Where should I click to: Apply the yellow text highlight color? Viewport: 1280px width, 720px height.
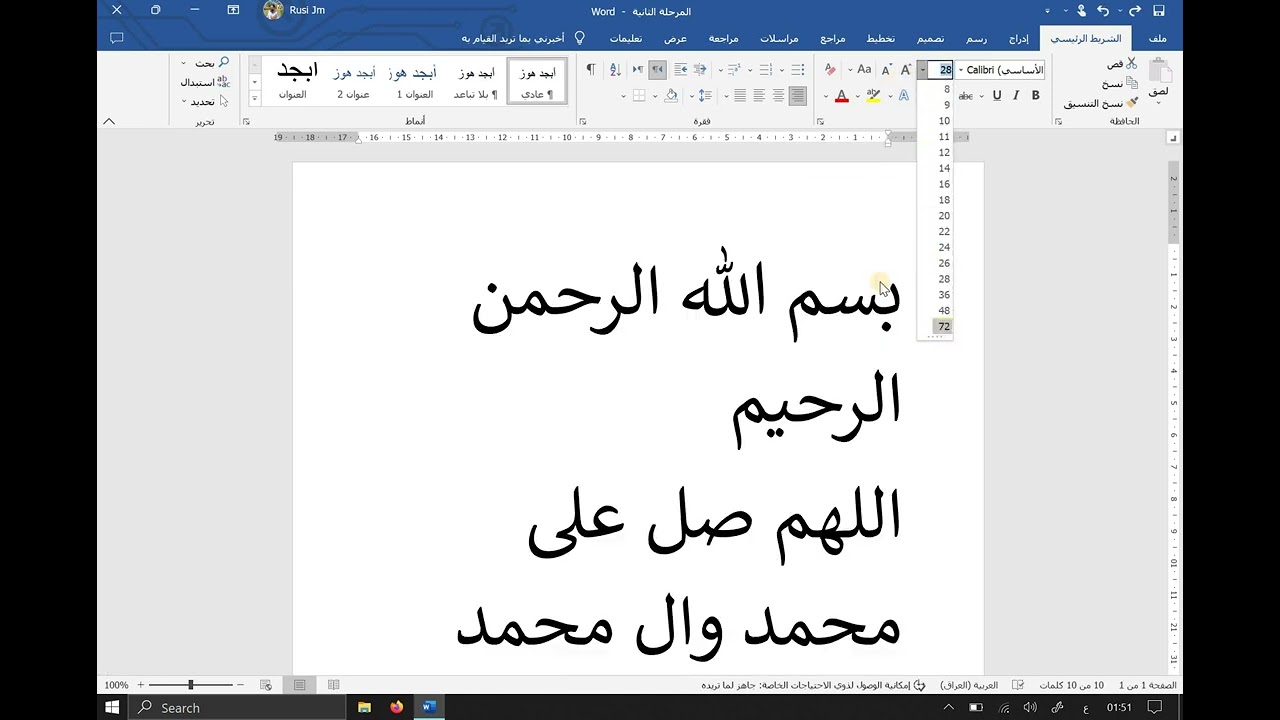click(x=873, y=96)
